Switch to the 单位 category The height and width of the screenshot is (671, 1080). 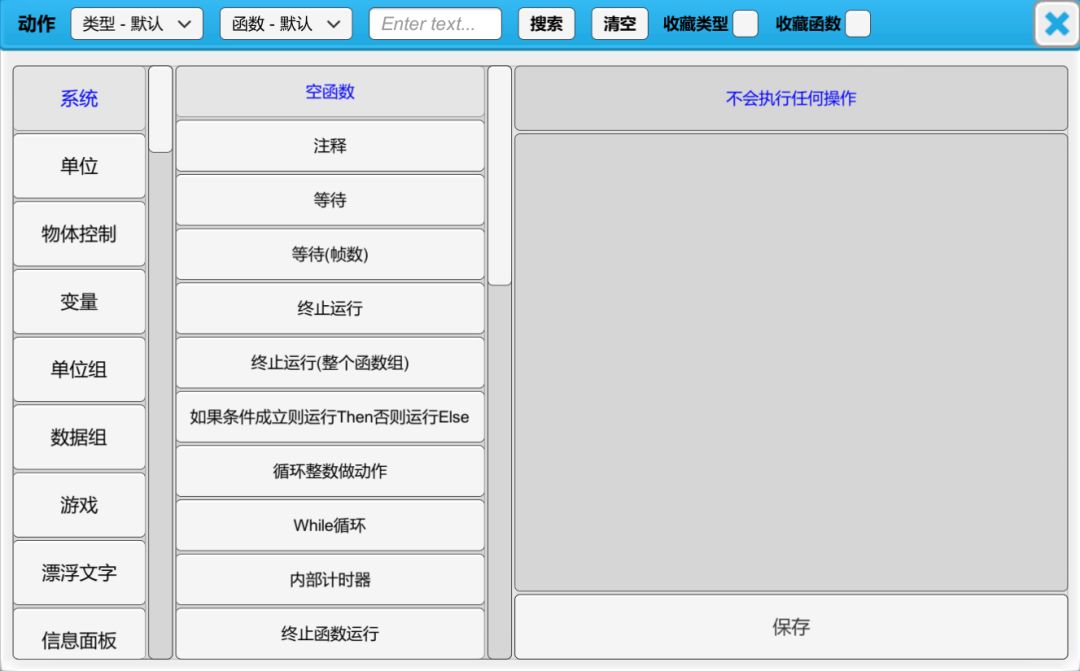click(x=79, y=166)
